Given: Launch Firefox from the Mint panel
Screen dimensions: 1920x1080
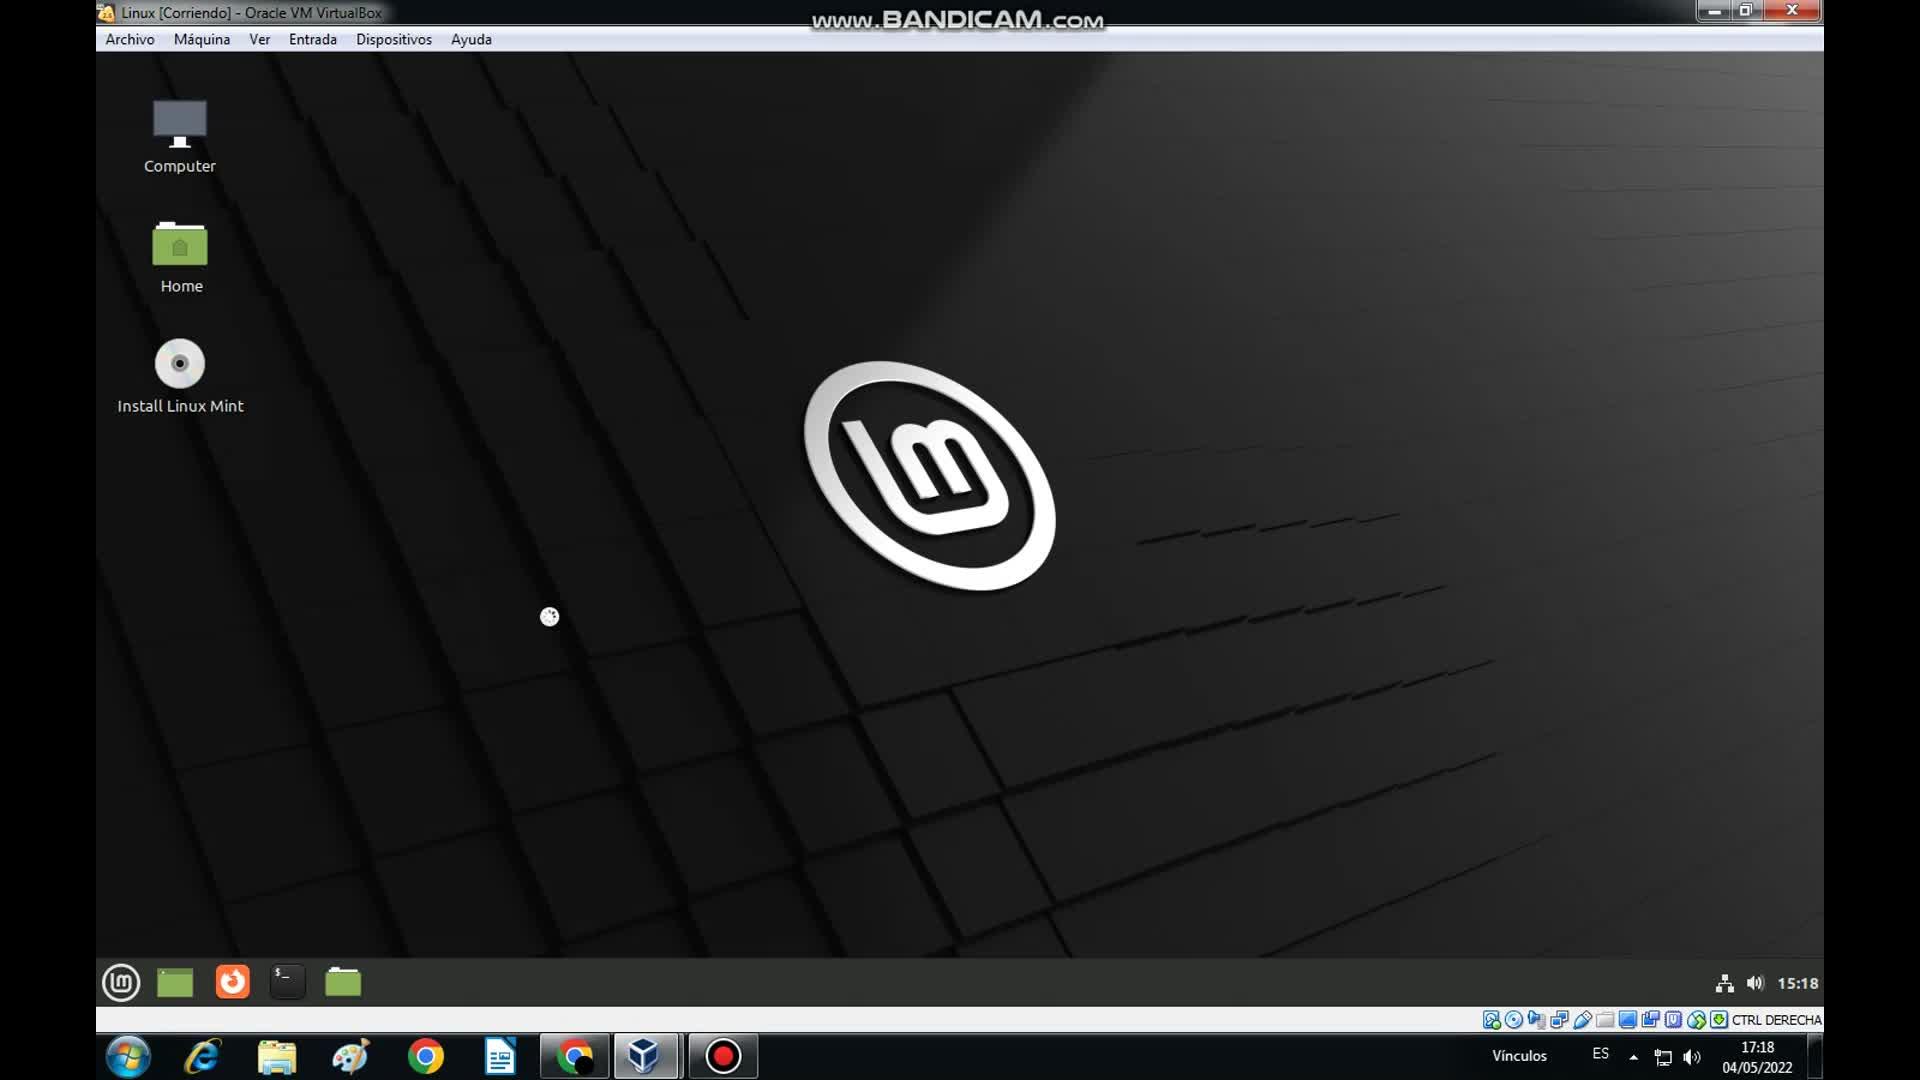Looking at the screenshot, I should click(x=232, y=982).
